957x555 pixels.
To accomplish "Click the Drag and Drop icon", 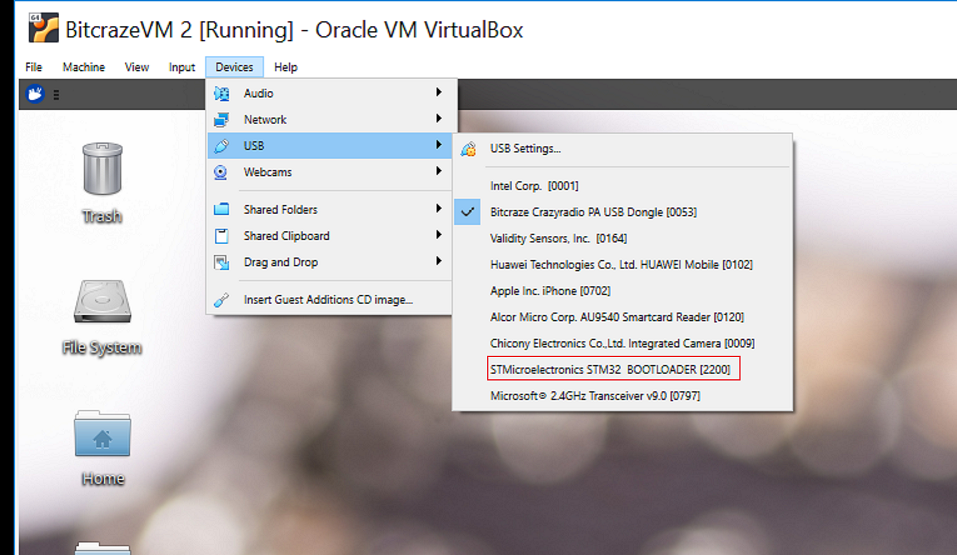I will pyautogui.click(x=222, y=262).
